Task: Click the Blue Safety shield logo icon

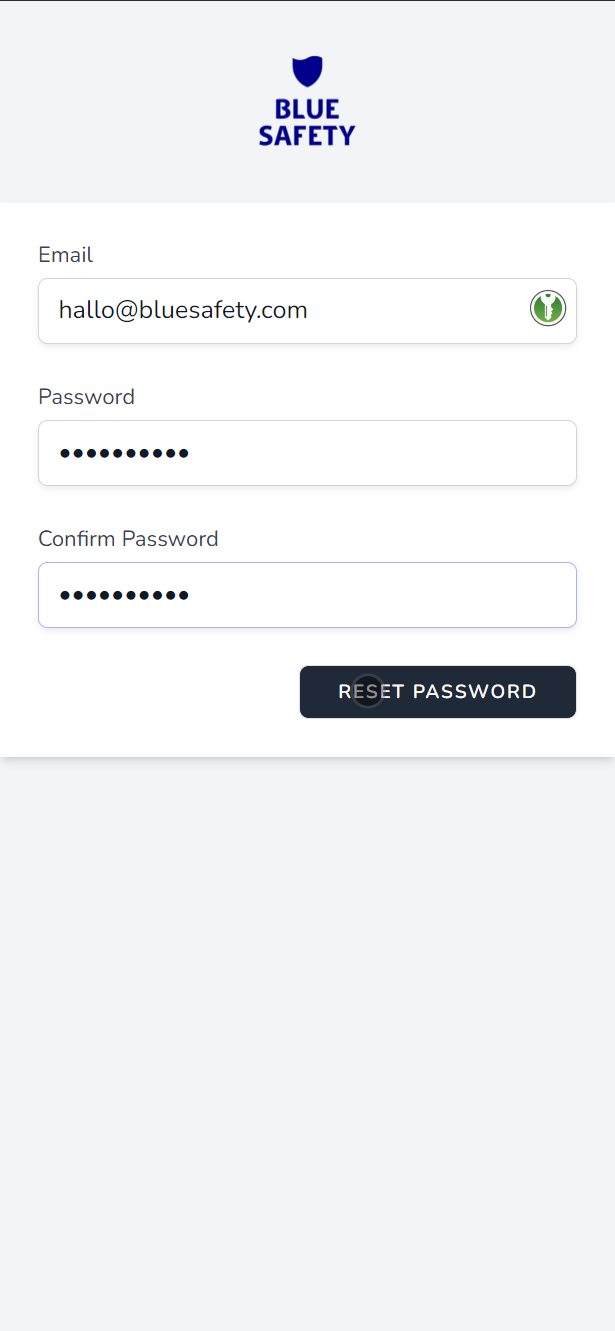Action: (307, 72)
